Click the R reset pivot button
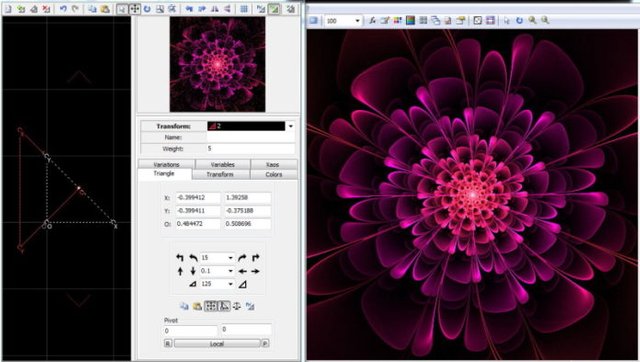The width and height of the screenshot is (640, 362). pos(168,344)
